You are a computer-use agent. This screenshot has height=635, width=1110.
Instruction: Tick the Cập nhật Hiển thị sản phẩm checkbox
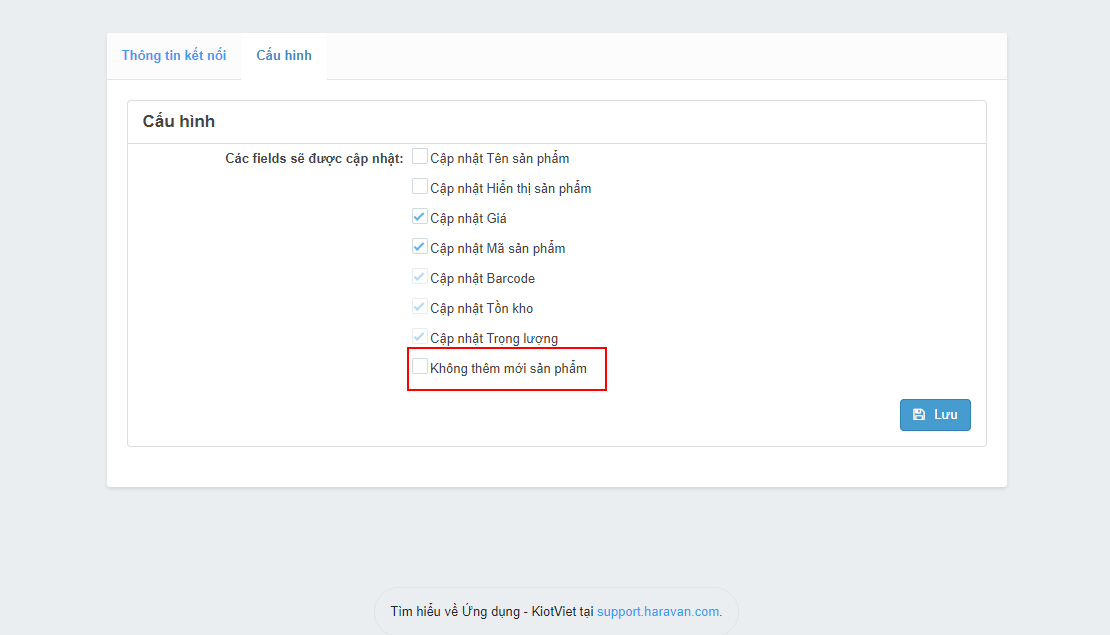point(420,187)
